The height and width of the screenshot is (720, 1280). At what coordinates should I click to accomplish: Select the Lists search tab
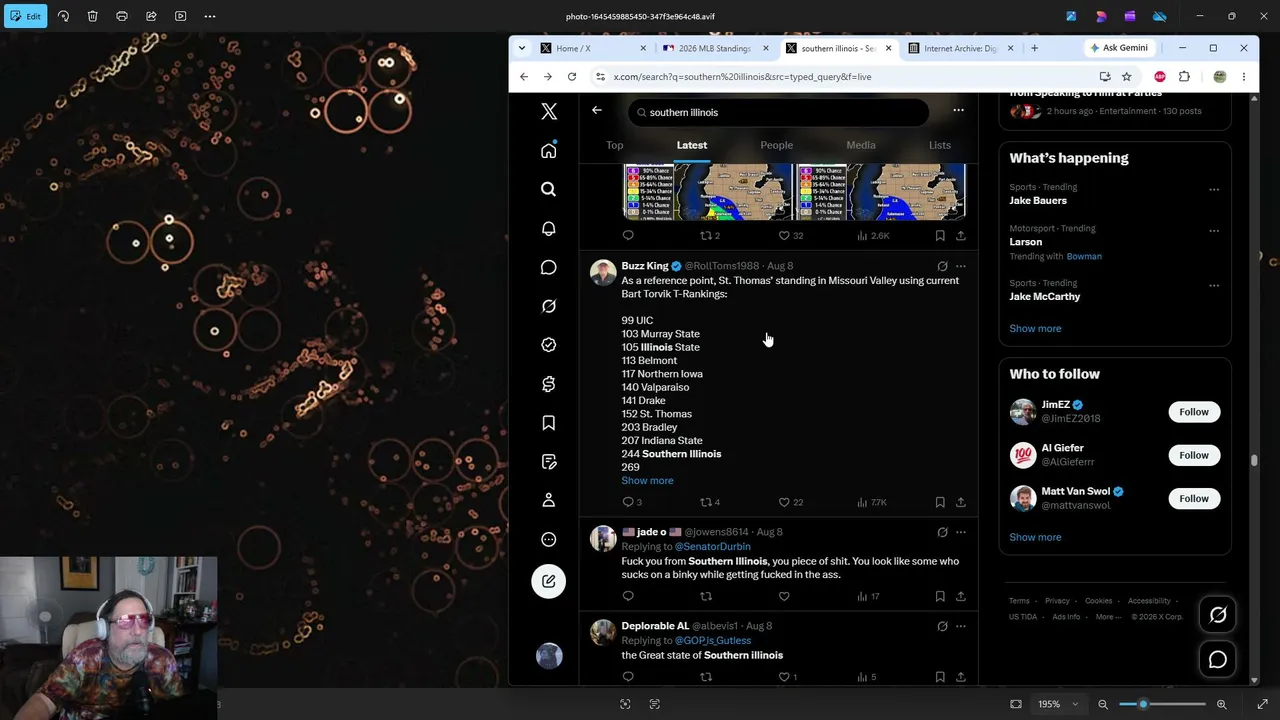[940, 145]
